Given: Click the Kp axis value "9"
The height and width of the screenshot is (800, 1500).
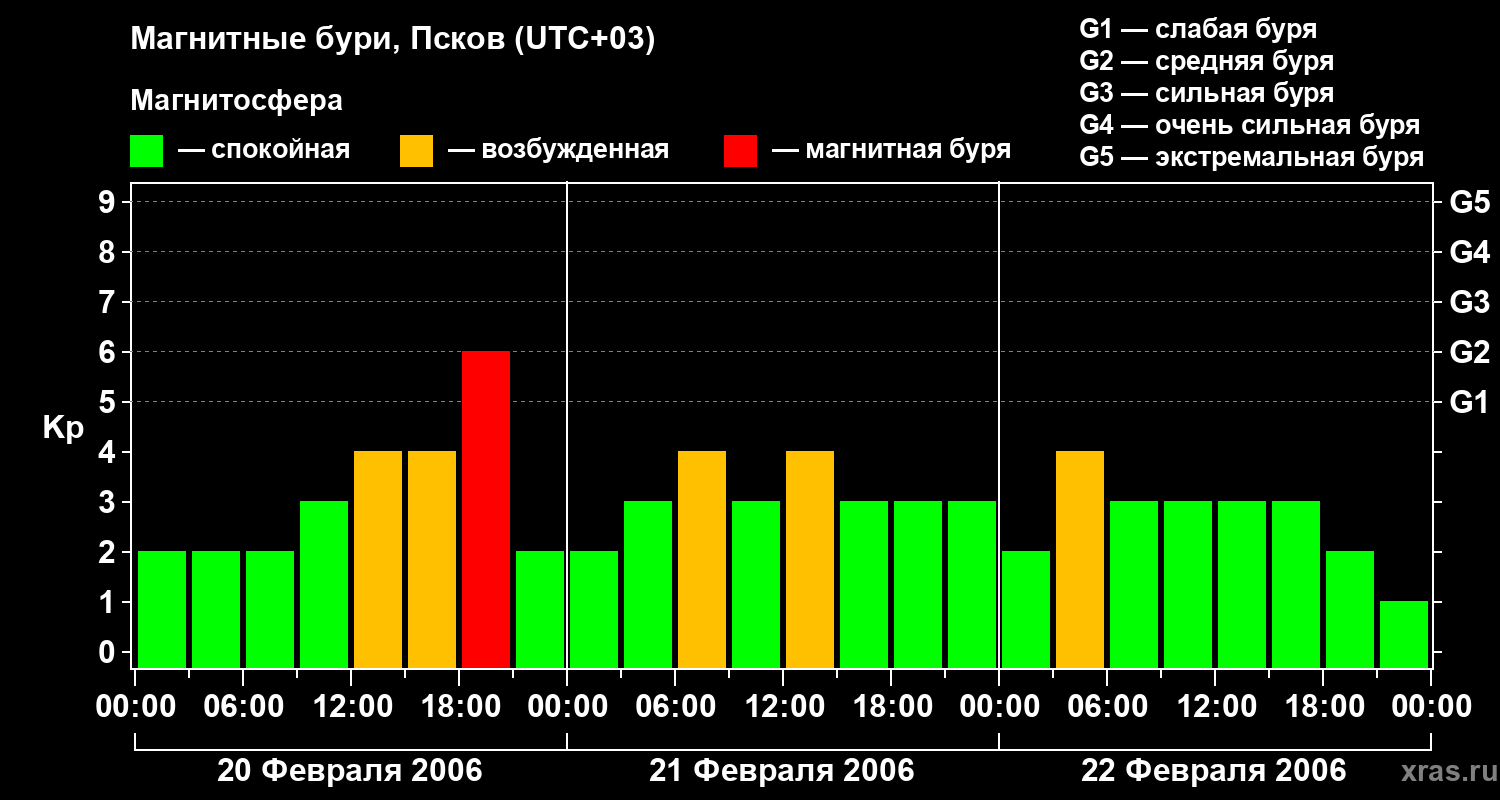Looking at the screenshot, I should pyautogui.click(x=109, y=202).
